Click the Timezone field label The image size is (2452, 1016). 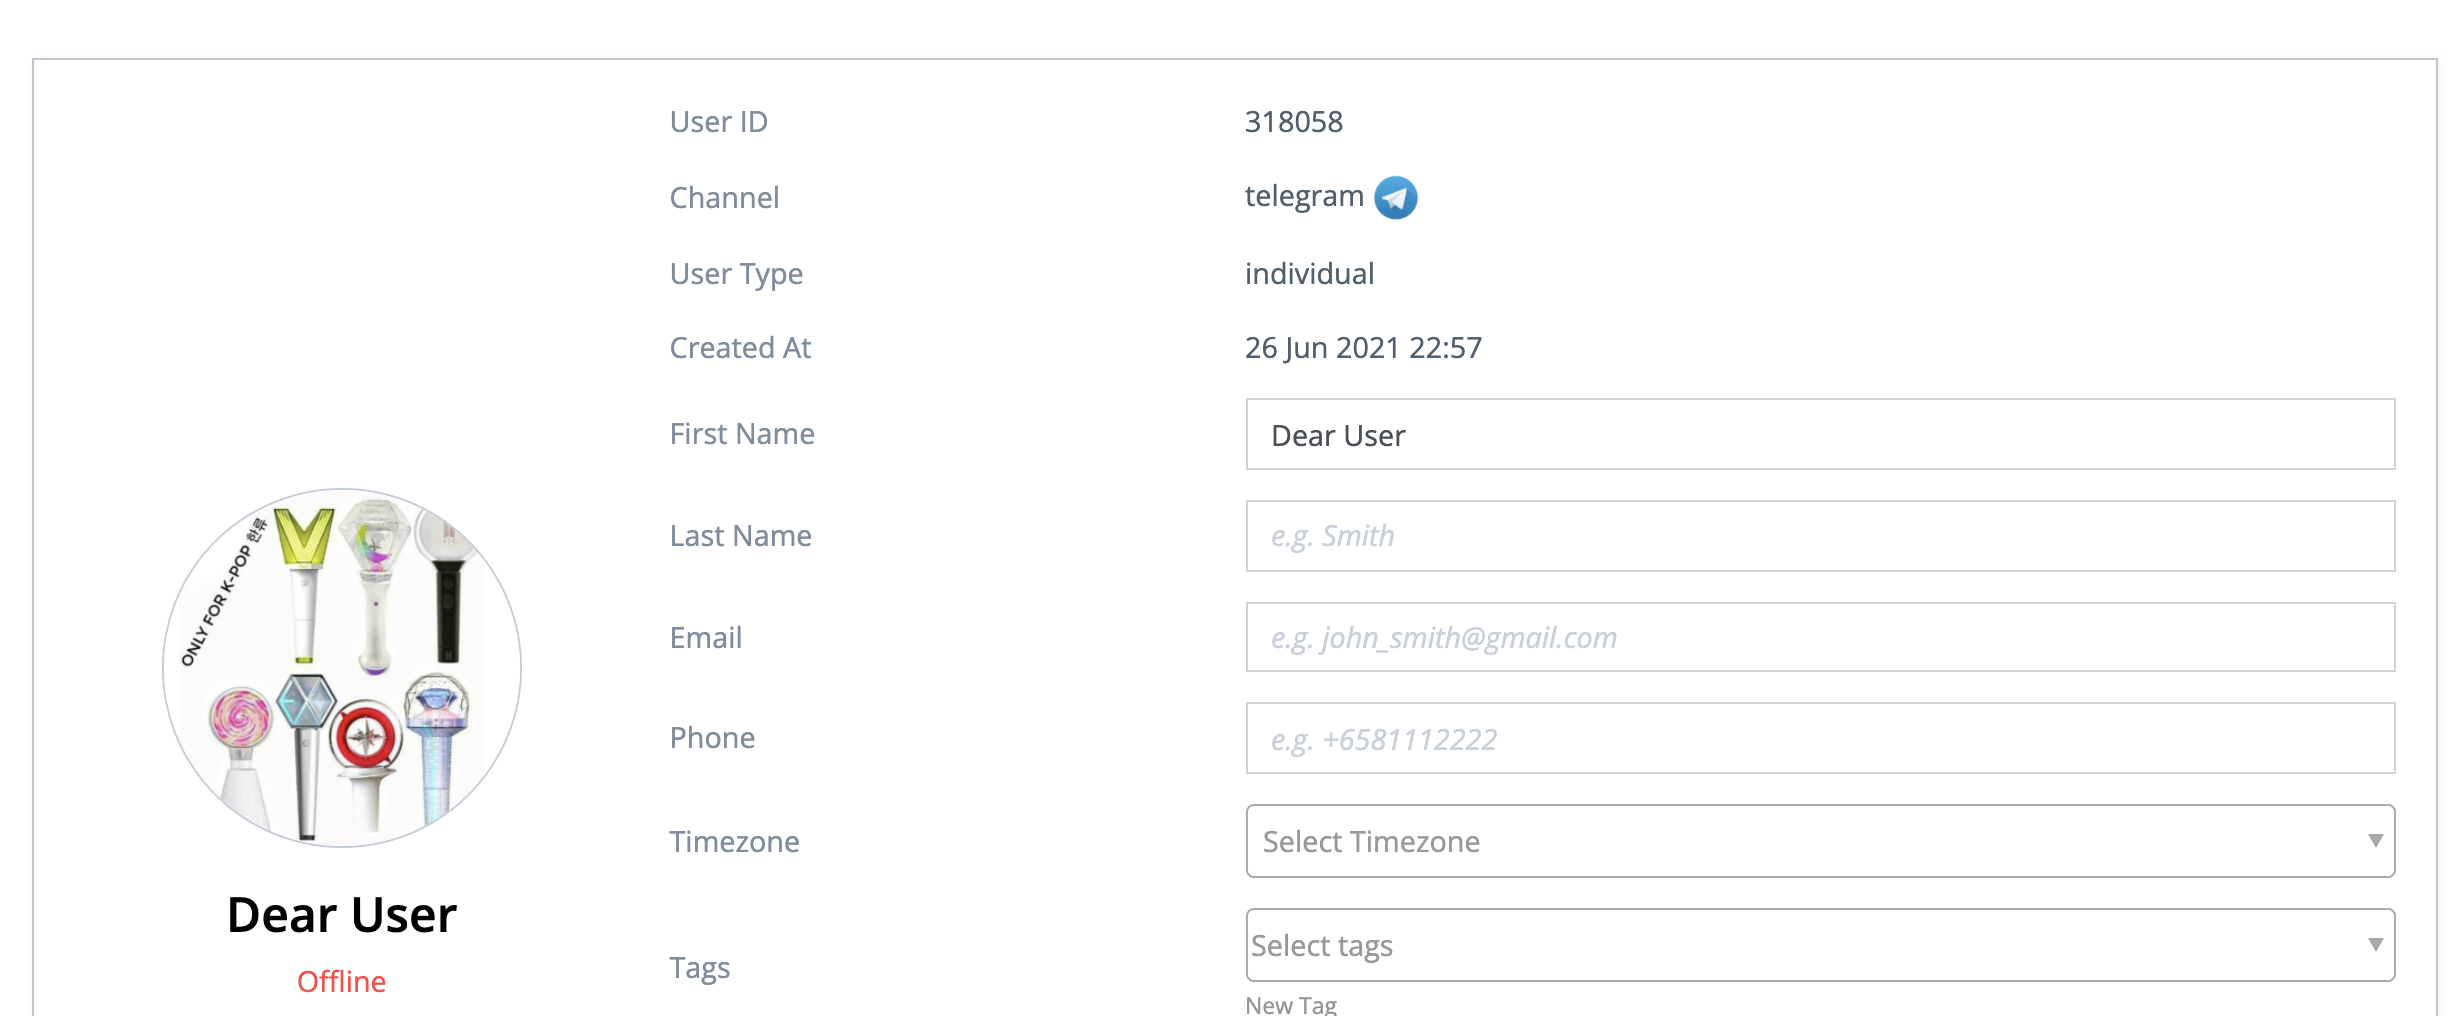tap(734, 842)
